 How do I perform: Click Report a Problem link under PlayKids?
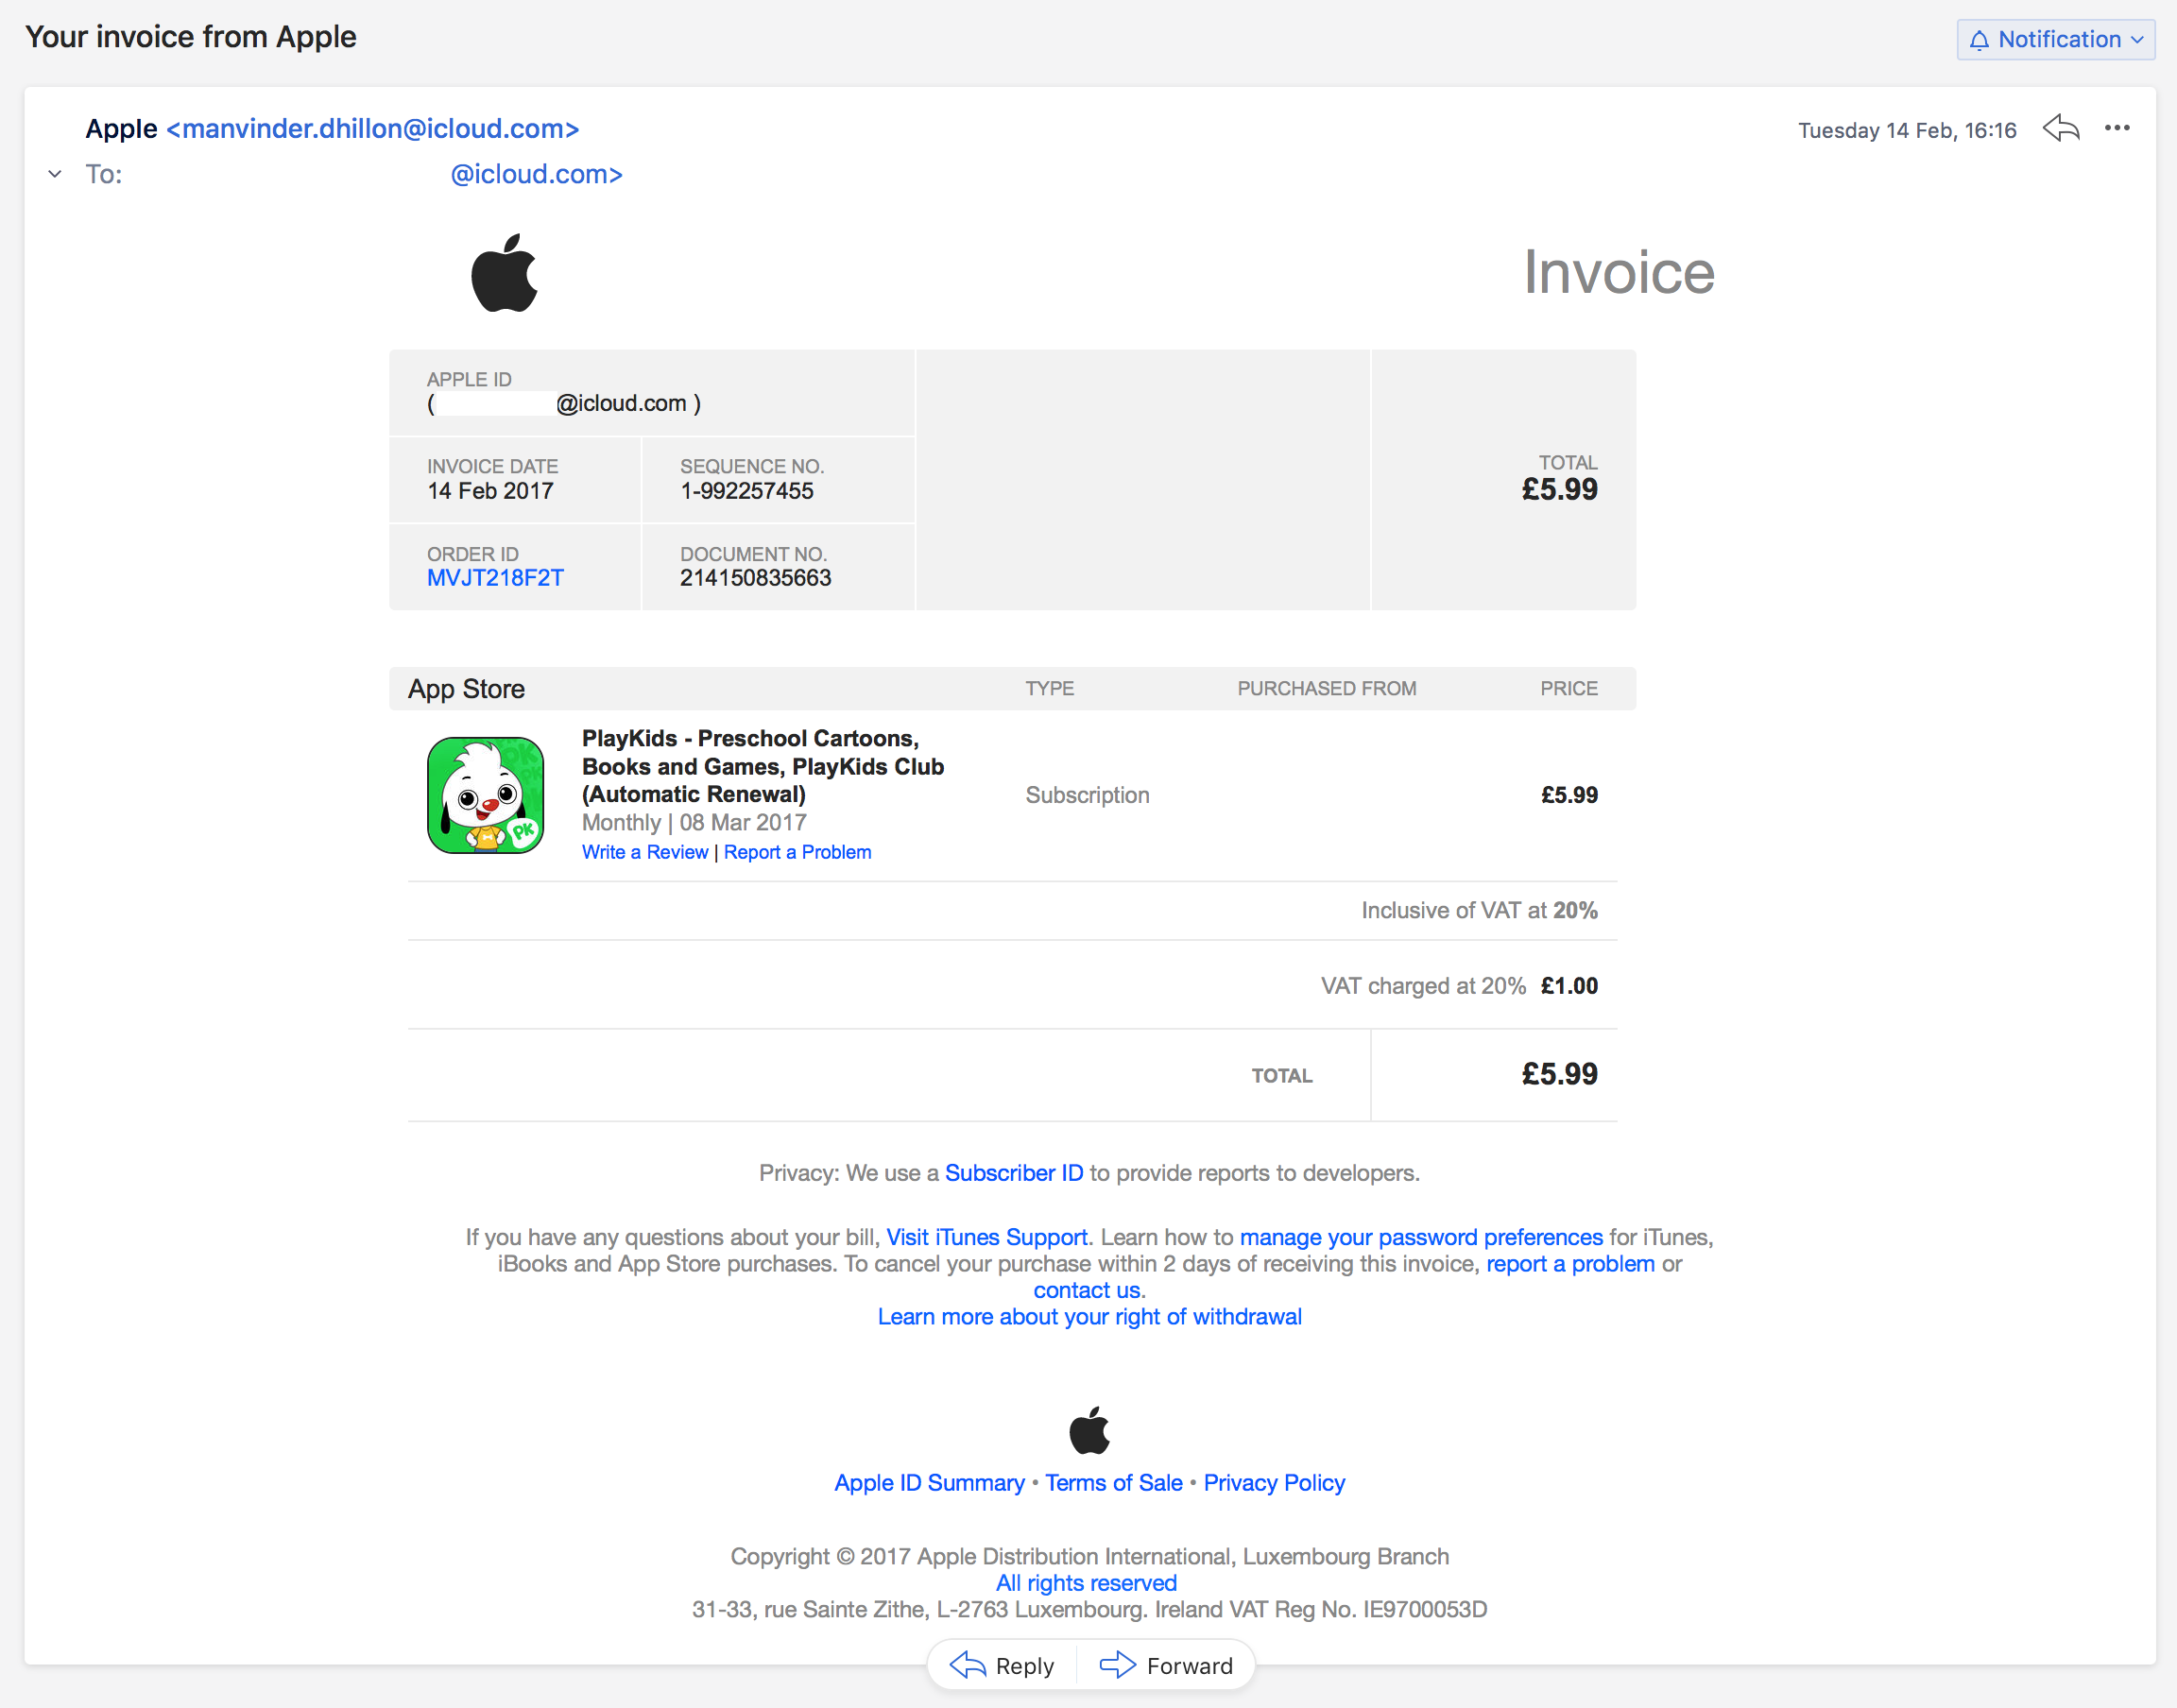[x=797, y=852]
